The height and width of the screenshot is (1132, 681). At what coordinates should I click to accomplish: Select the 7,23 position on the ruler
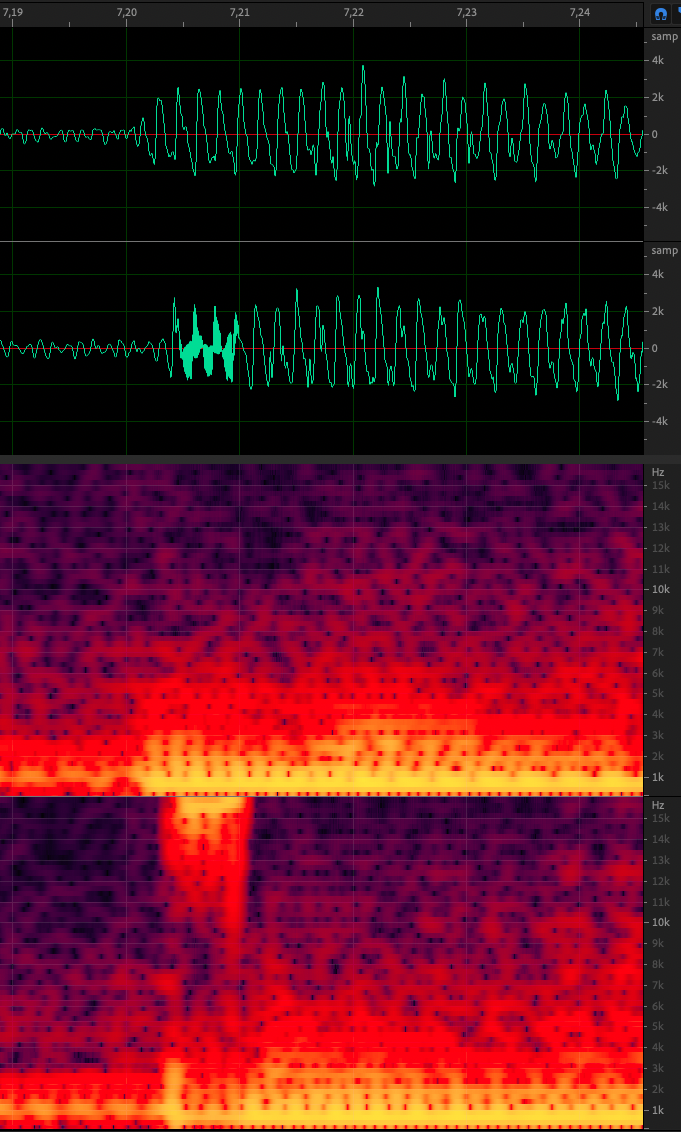click(467, 12)
